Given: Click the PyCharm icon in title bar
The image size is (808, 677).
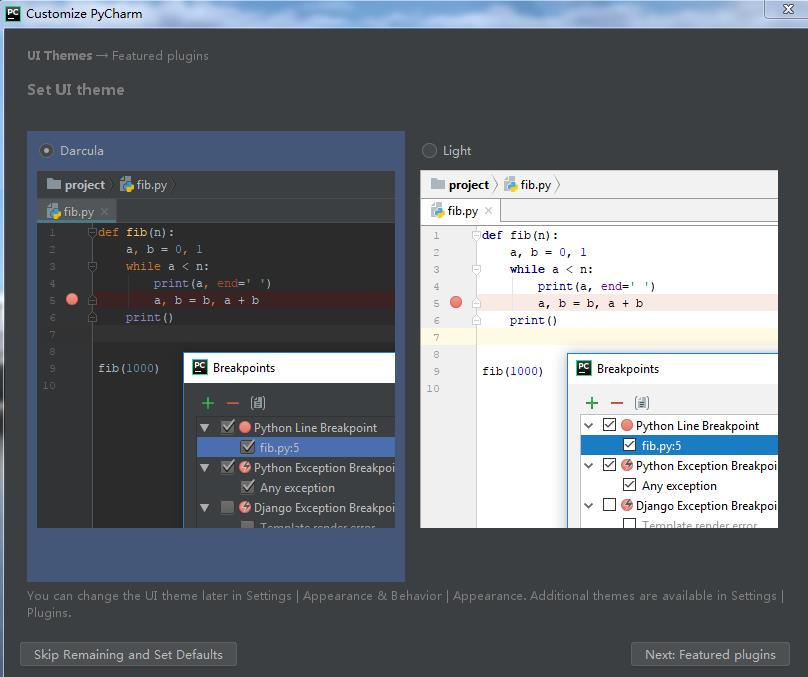Looking at the screenshot, I should coord(12,14).
